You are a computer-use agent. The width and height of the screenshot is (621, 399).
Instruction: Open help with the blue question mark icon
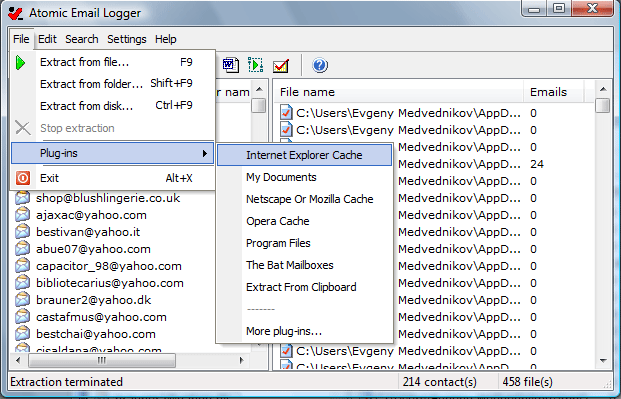[x=320, y=65]
